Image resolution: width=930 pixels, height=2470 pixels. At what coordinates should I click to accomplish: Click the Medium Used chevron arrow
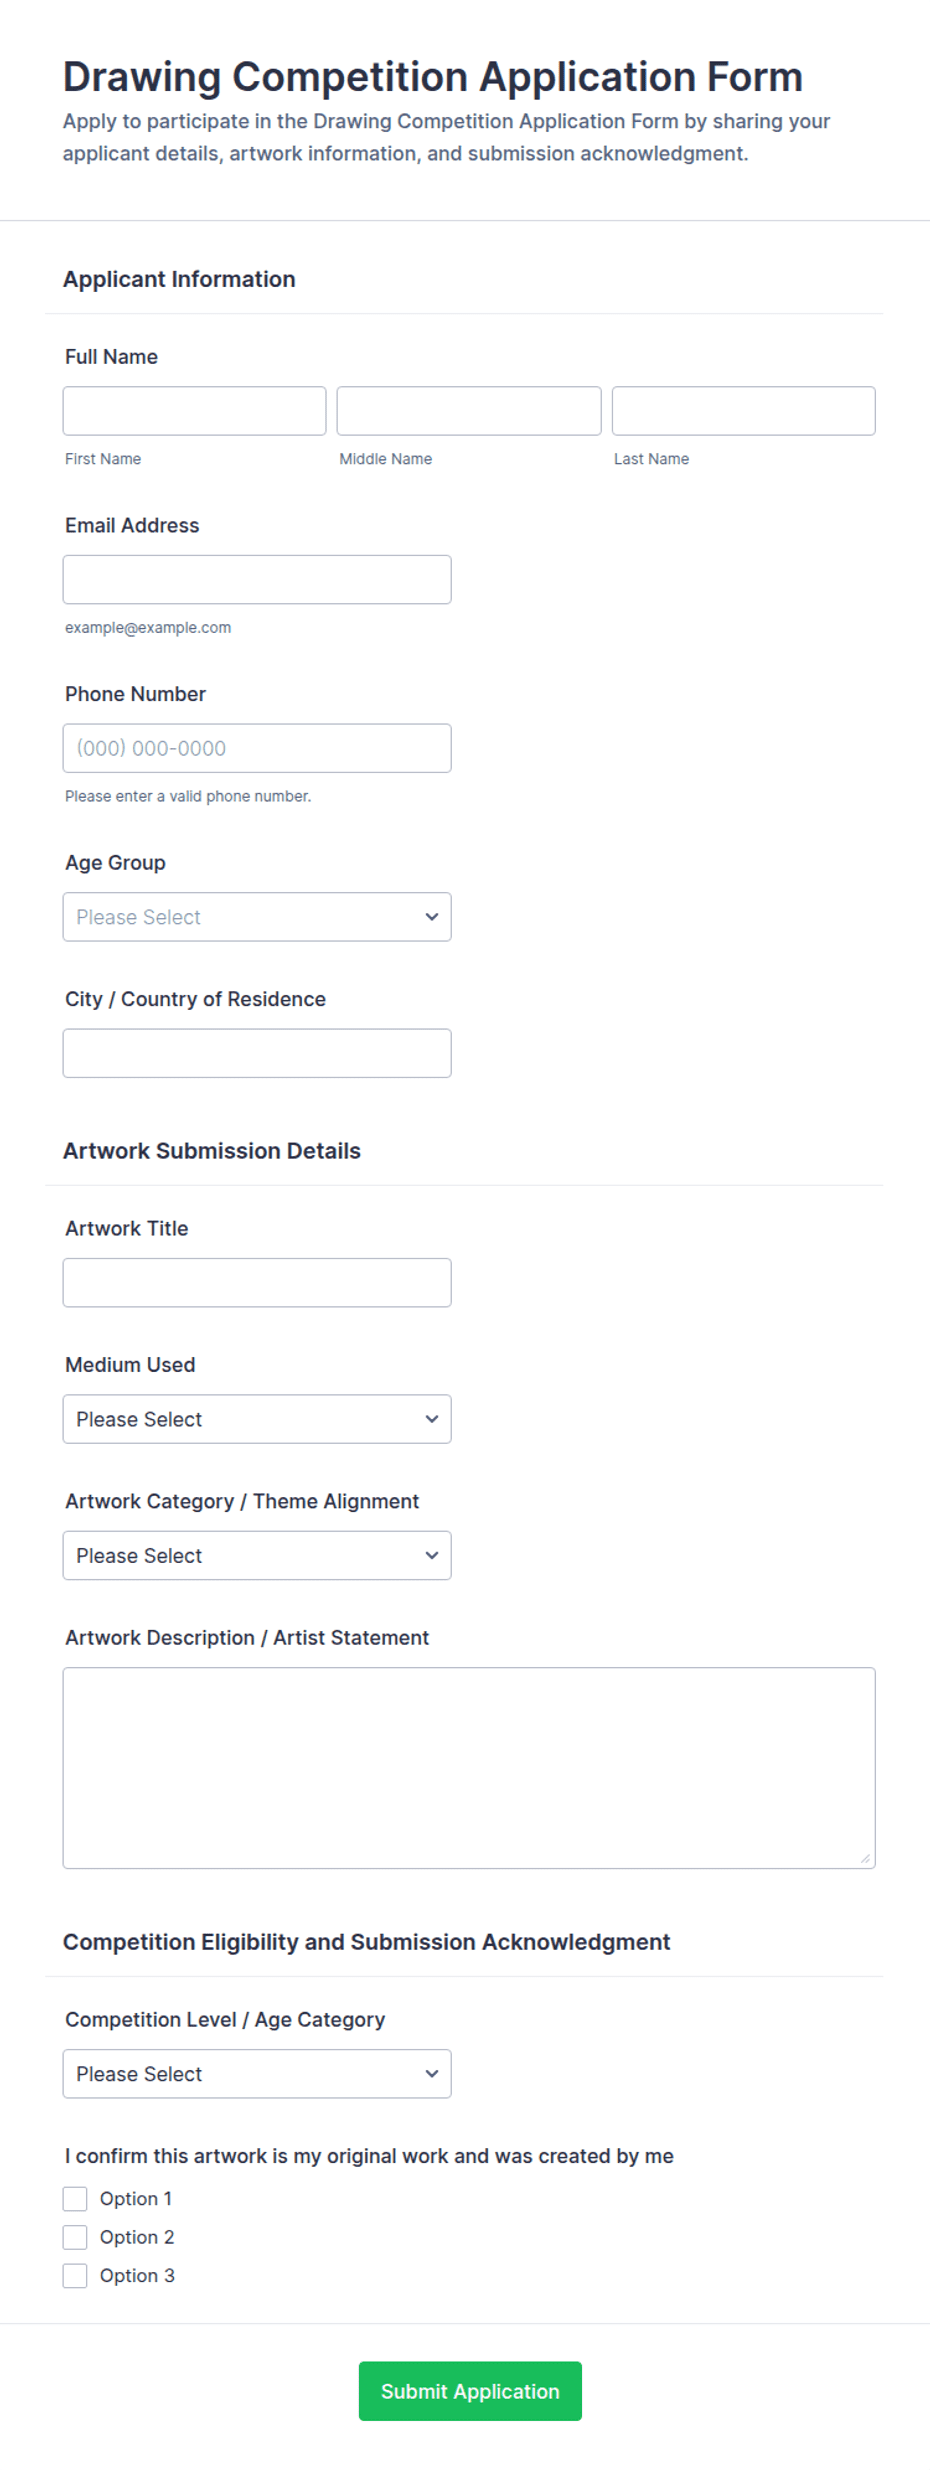coord(432,1419)
